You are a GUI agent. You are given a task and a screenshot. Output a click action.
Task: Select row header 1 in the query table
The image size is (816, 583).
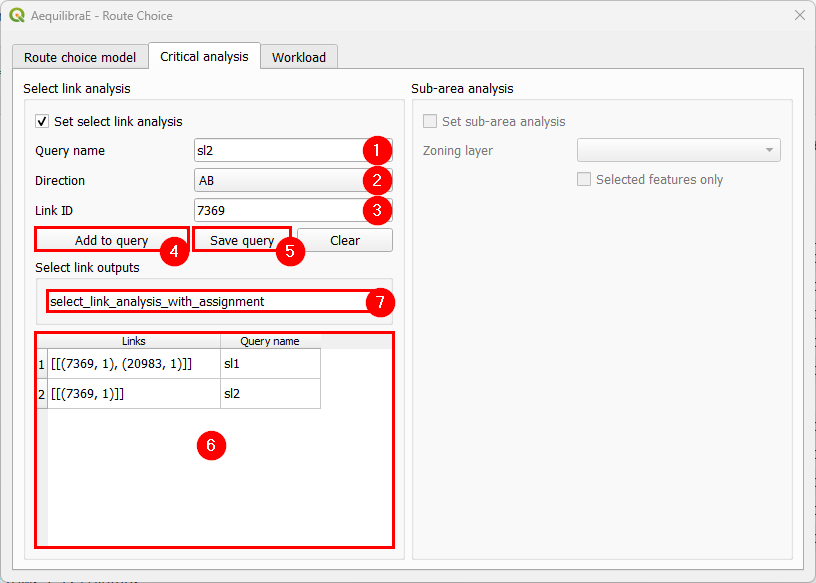click(42, 364)
